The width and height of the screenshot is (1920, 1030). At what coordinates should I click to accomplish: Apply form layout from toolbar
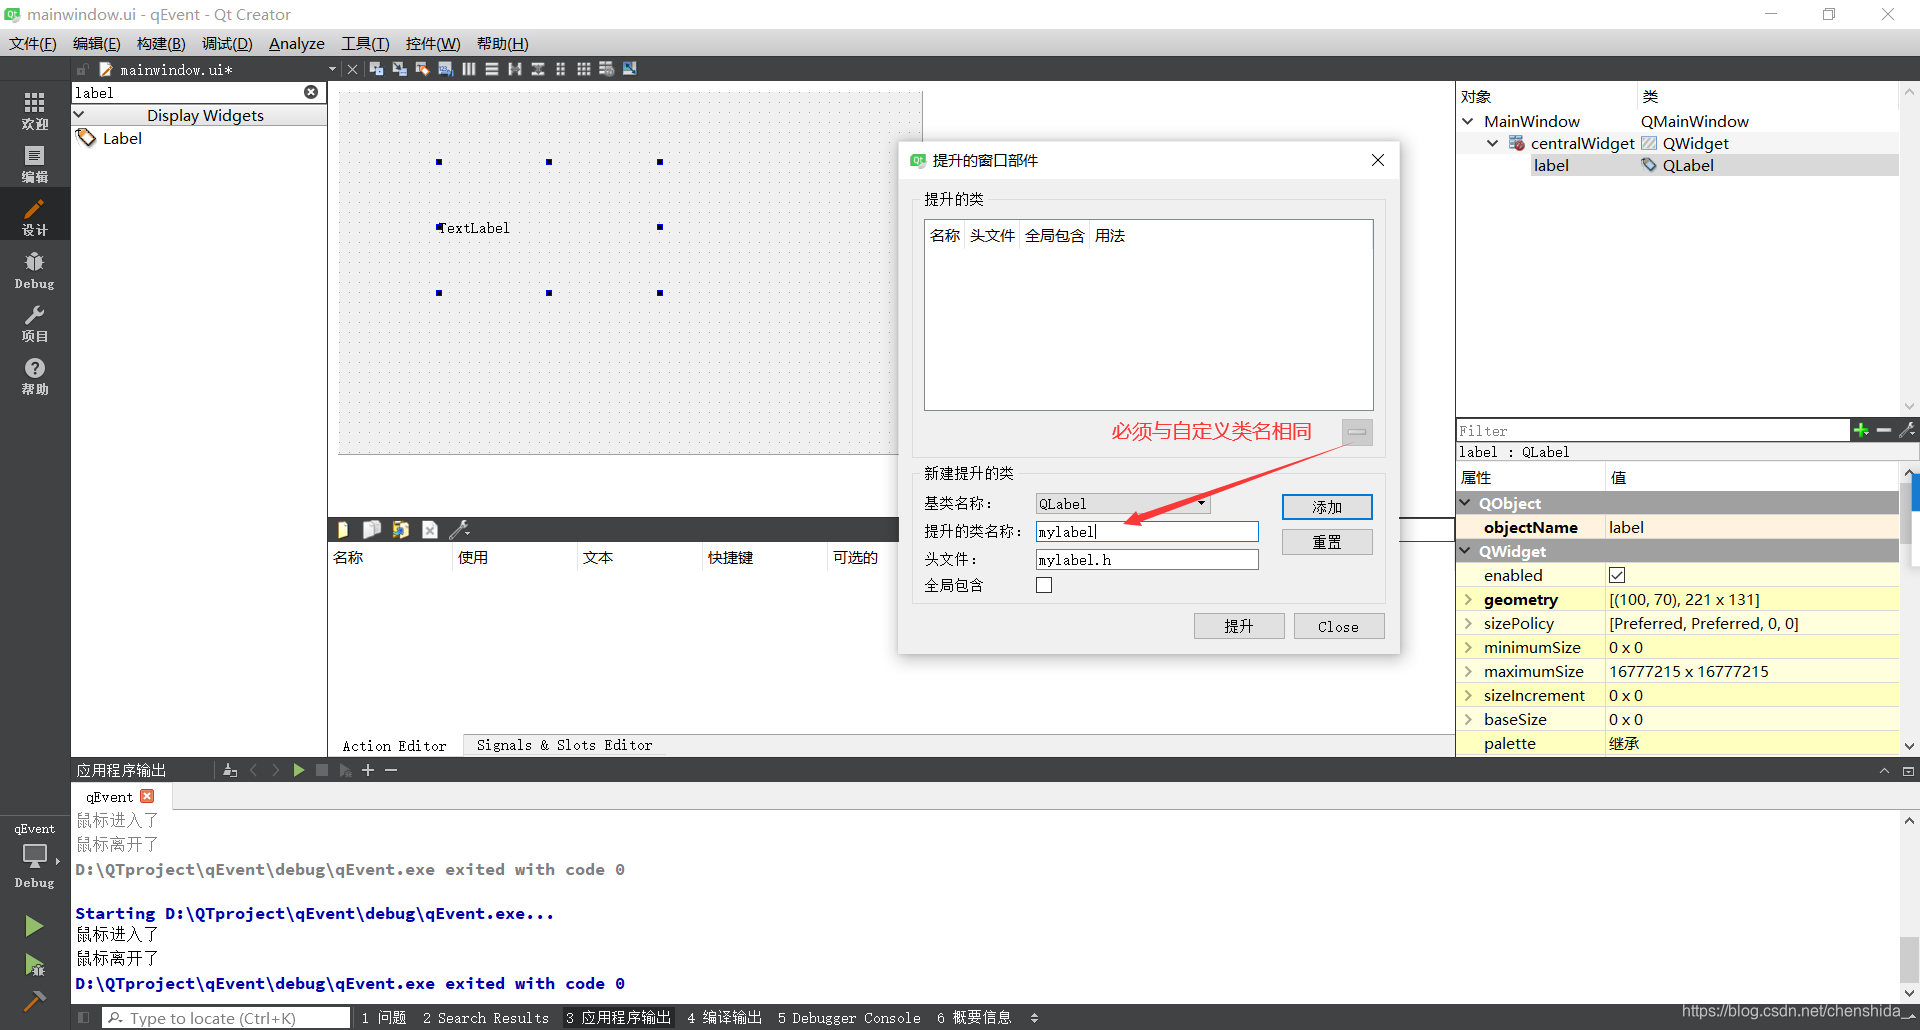(560, 69)
